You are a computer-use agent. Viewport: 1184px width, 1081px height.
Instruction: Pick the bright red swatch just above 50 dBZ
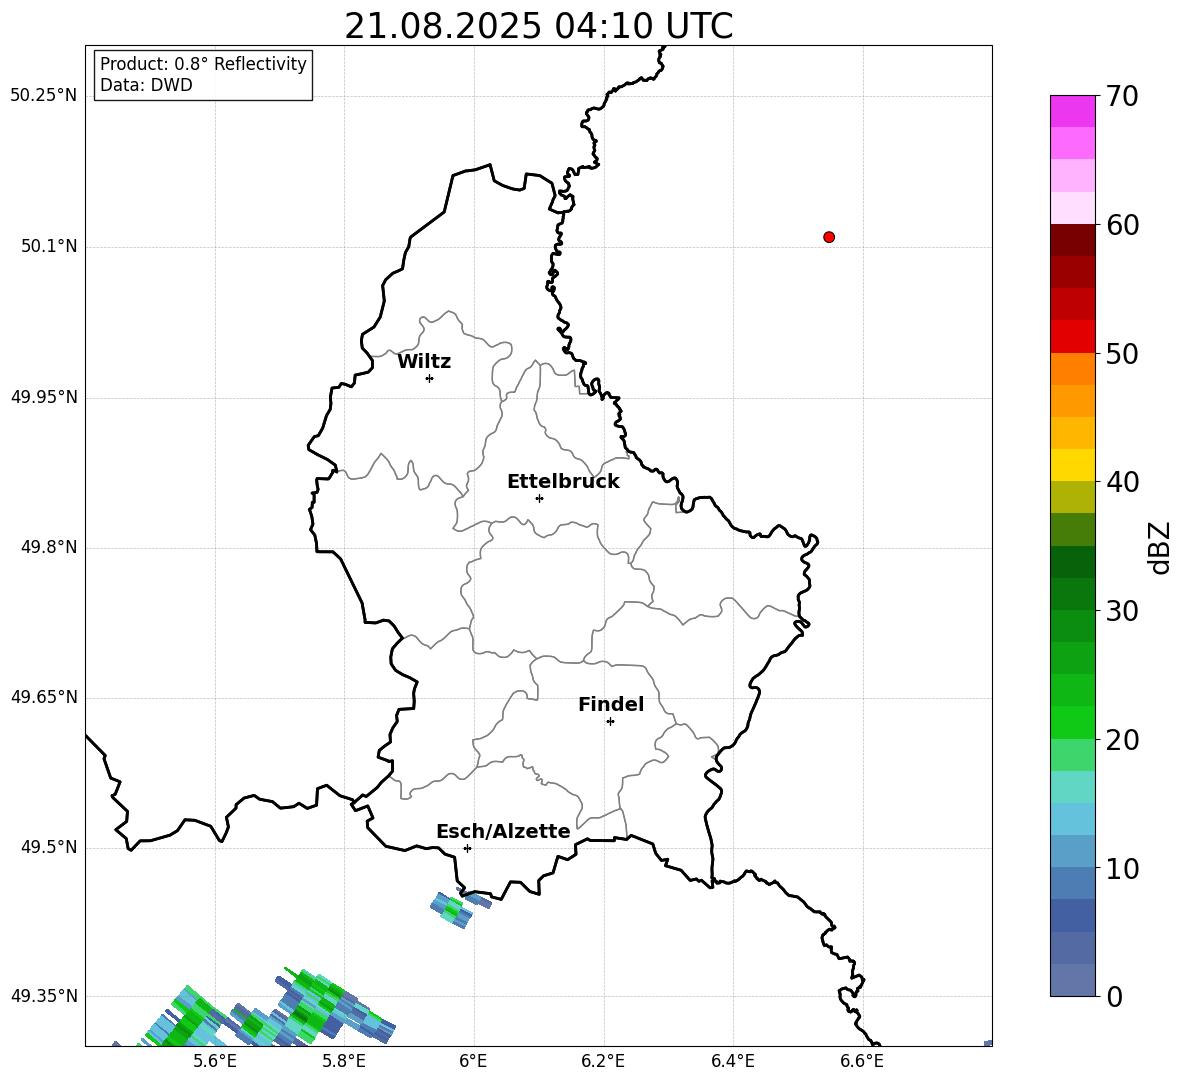click(x=1072, y=337)
